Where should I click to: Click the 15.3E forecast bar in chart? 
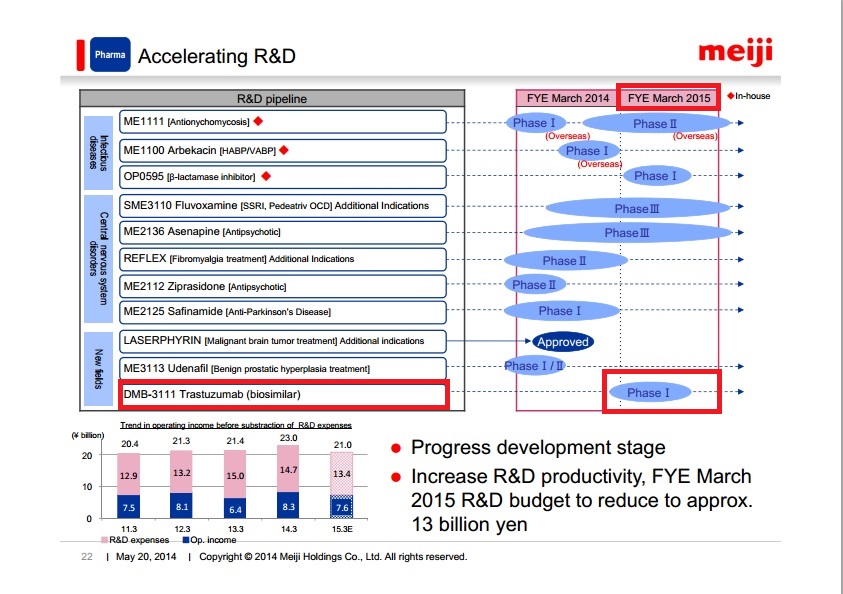[x=342, y=490]
